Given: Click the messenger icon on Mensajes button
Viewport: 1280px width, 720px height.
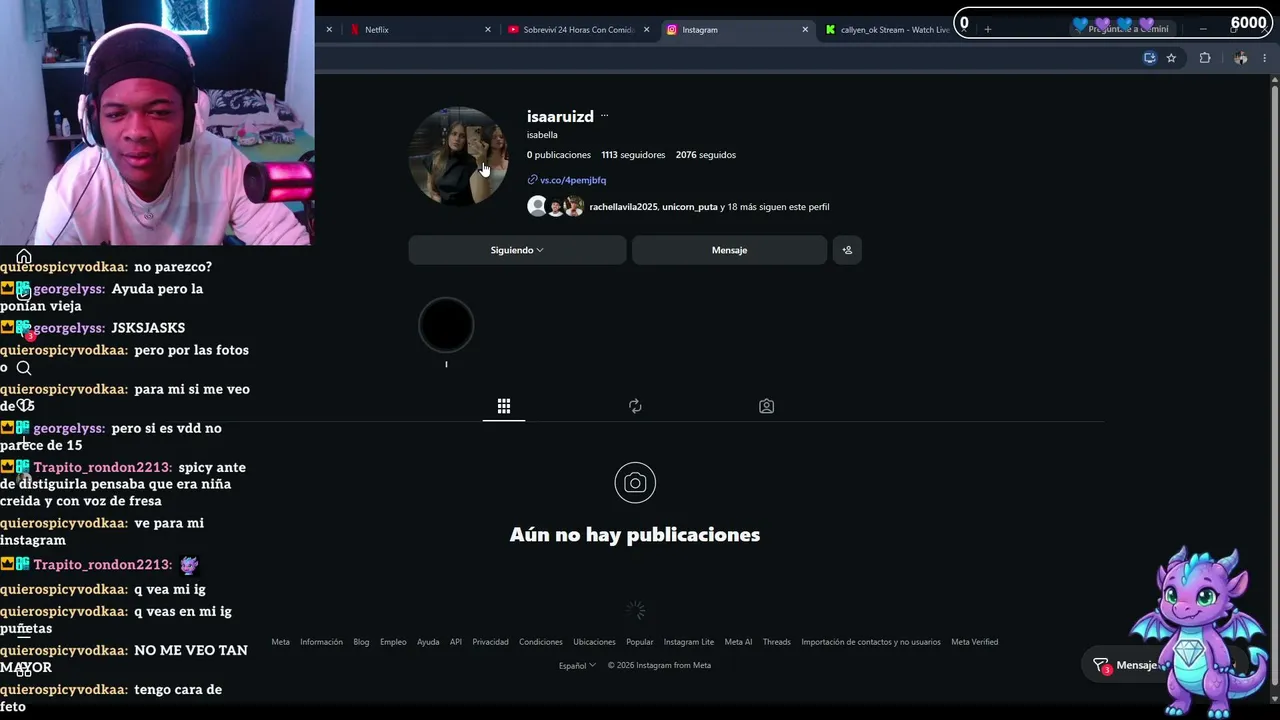Looking at the screenshot, I should pos(1100,665).
